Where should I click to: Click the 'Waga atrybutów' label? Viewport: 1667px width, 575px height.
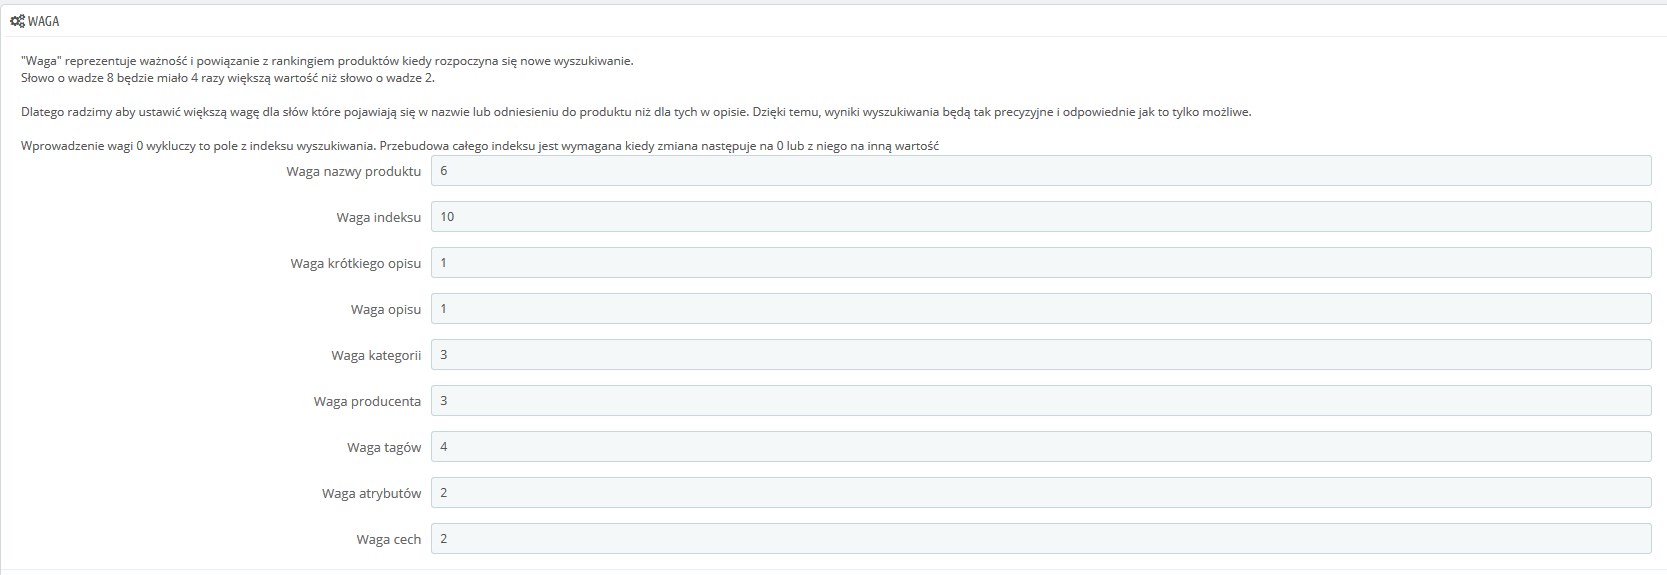[372, 493]
